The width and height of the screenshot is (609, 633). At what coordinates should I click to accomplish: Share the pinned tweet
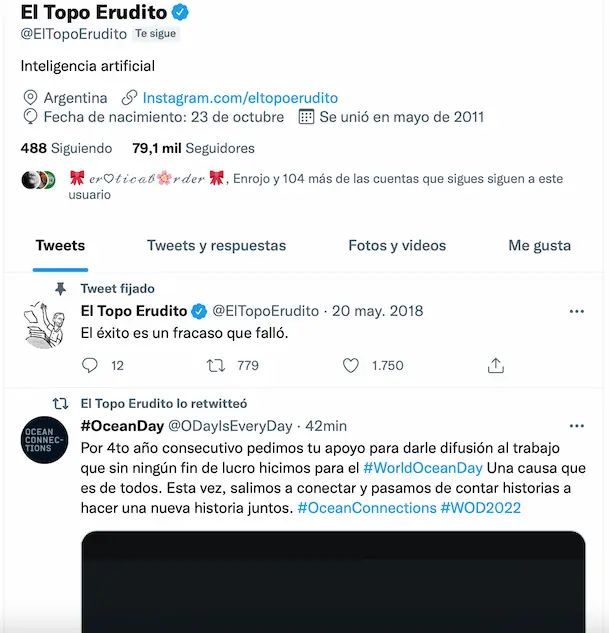[x=495, y=366]
